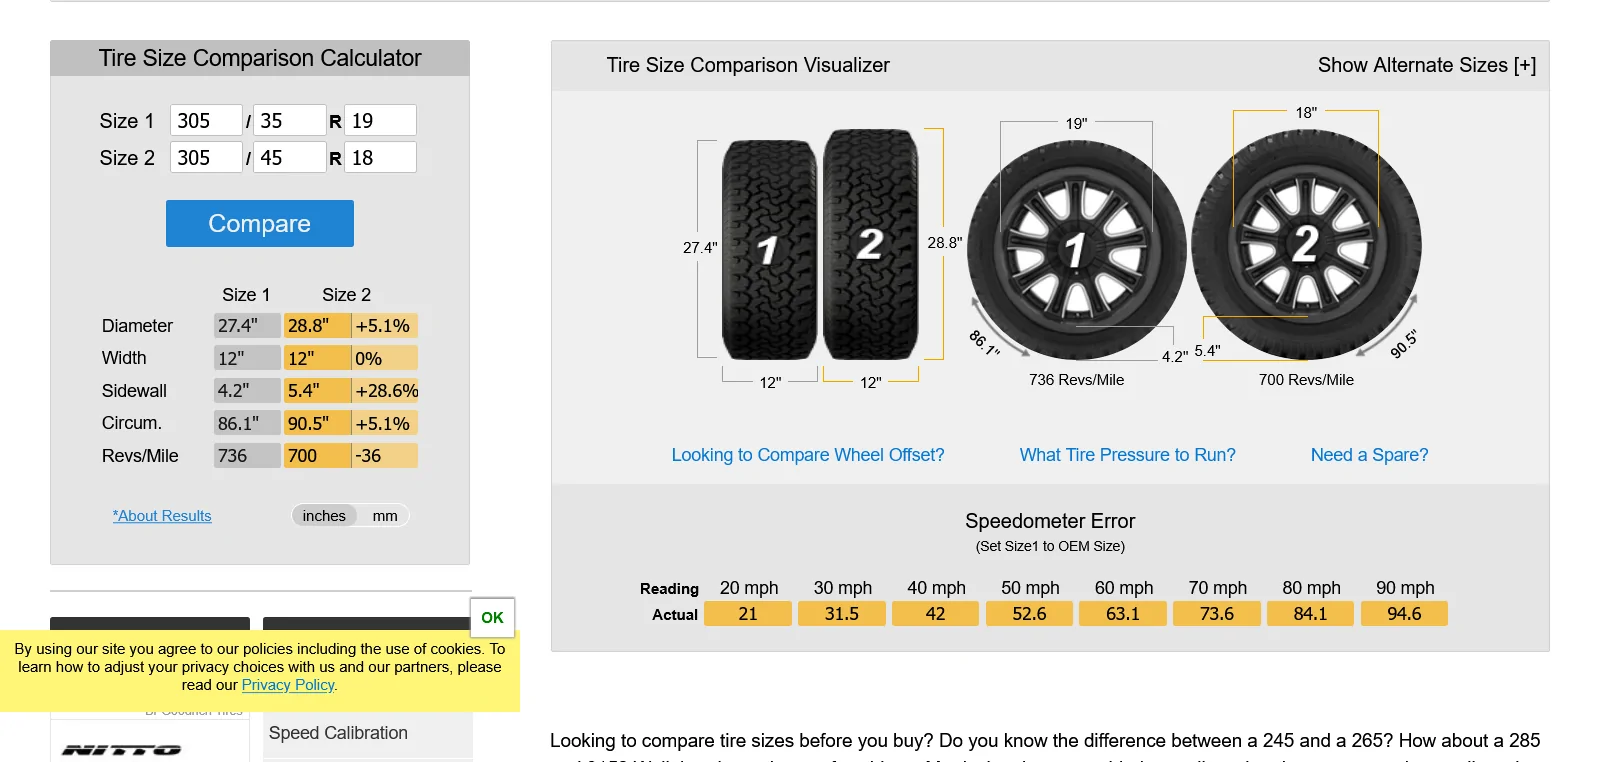Click the tire 2 side wheel image
Viewport: 1600px width, 762px height.
pos(1306,244)
